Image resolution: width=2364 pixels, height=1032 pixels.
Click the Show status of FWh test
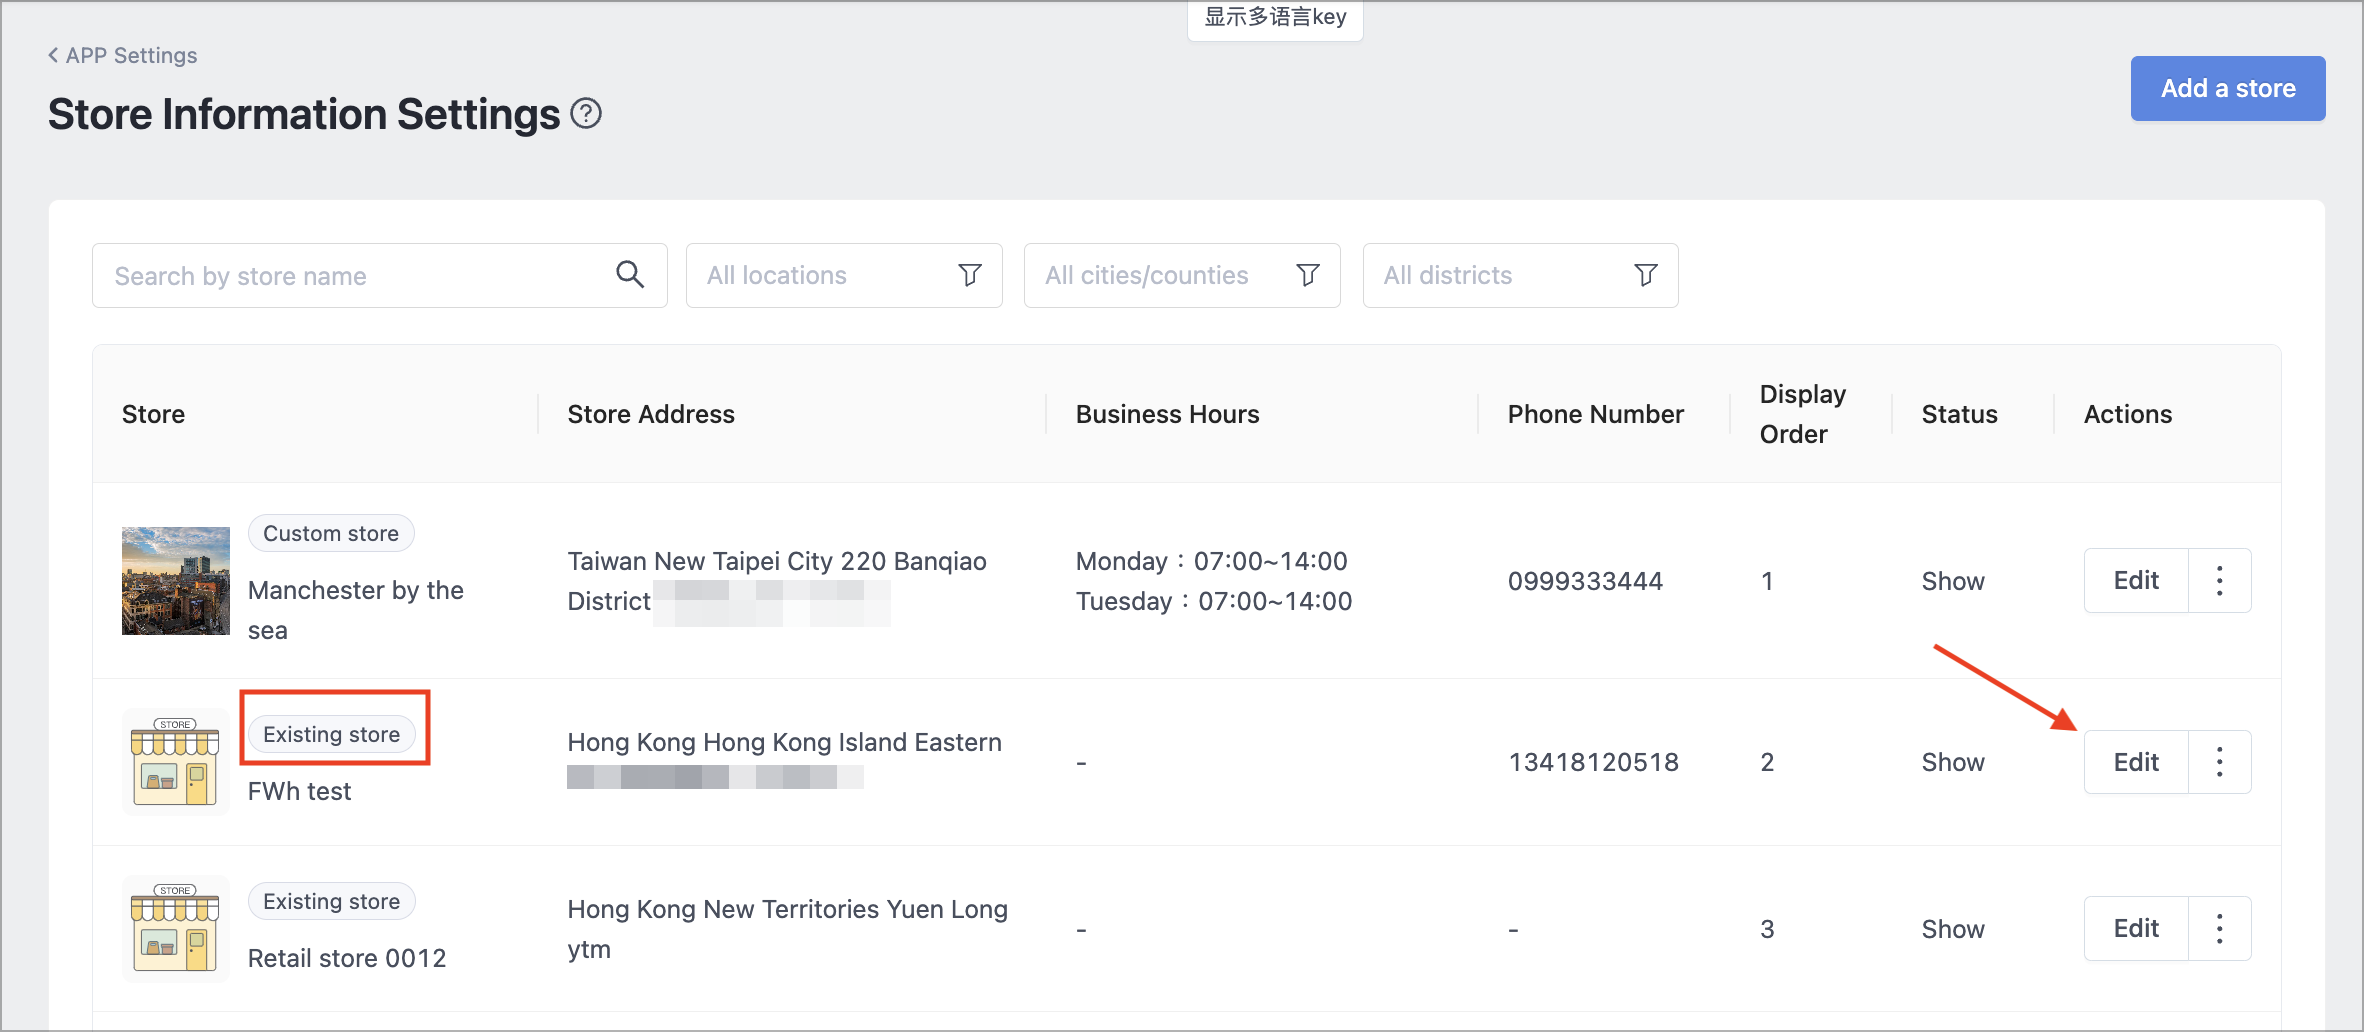coord(1953,762)
